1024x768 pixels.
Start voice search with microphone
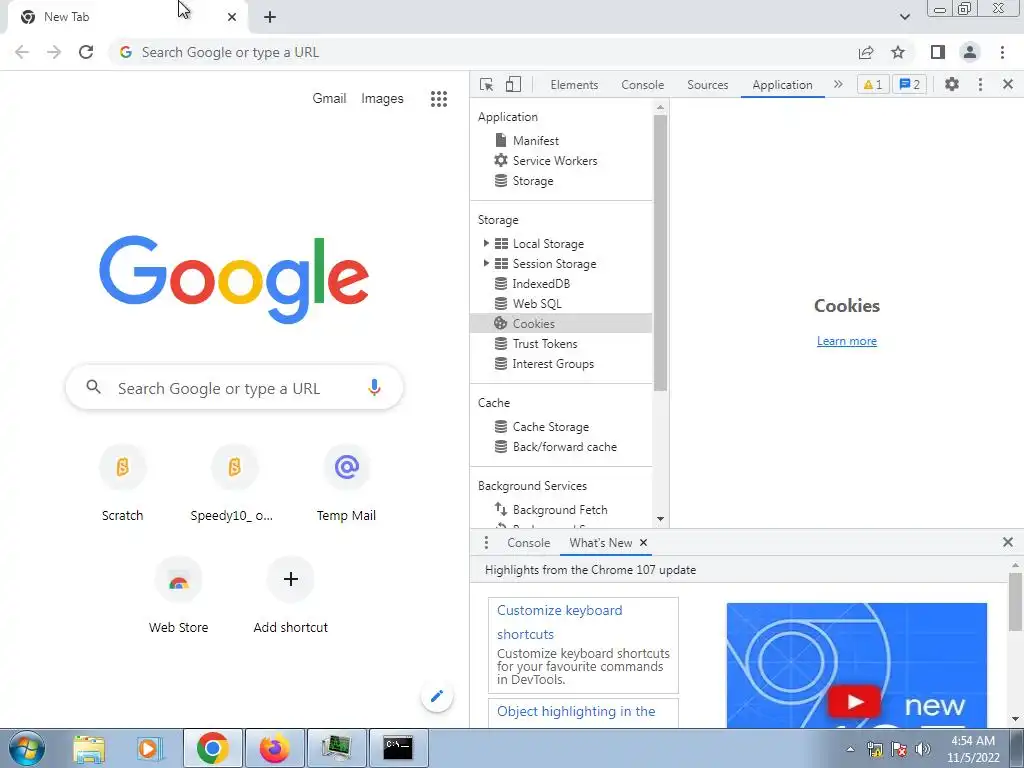374,388
